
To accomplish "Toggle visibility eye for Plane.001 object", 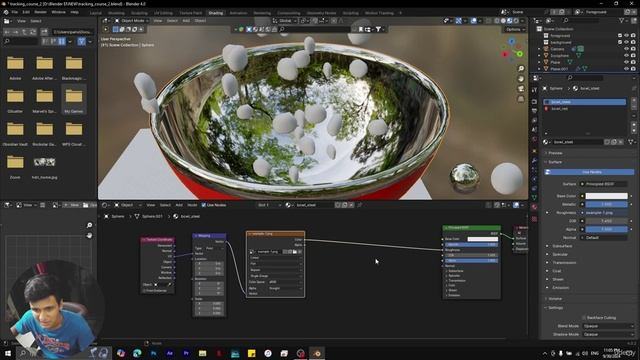I will 627,69.
